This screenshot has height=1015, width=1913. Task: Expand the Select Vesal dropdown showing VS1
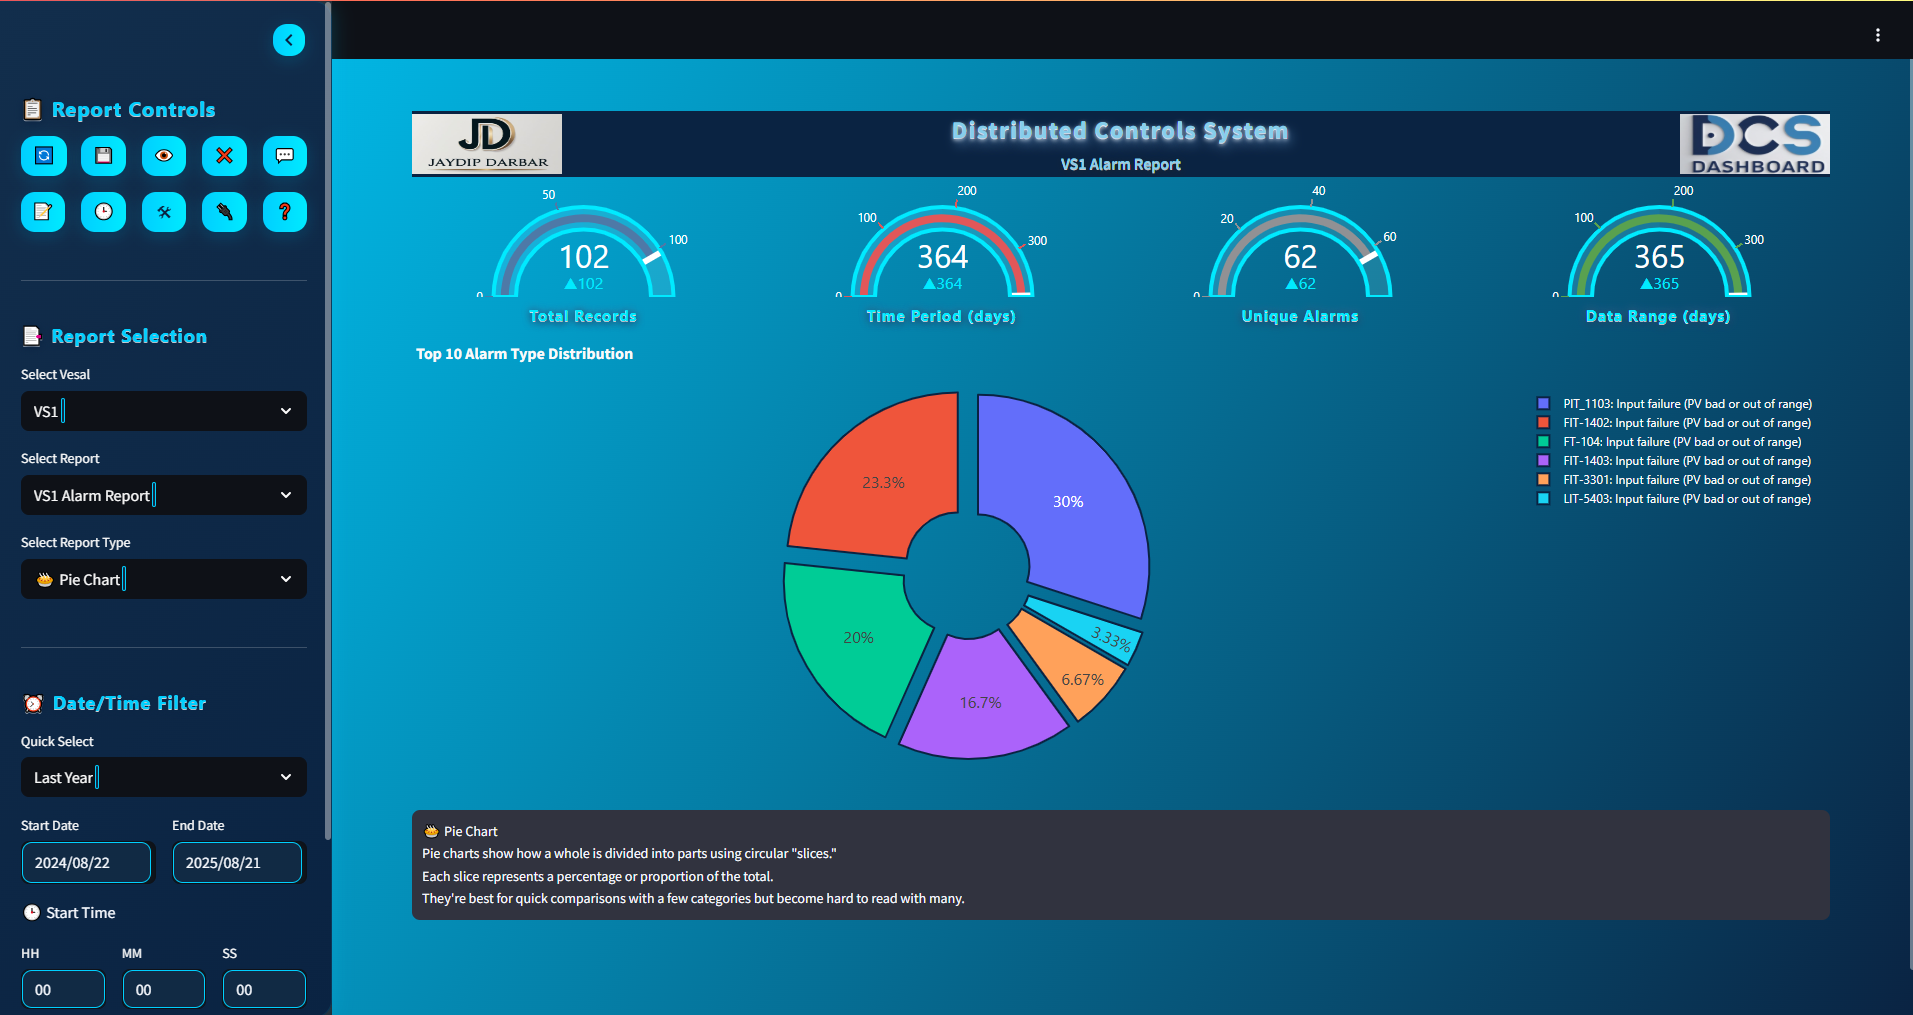click(x=164, y=411)
